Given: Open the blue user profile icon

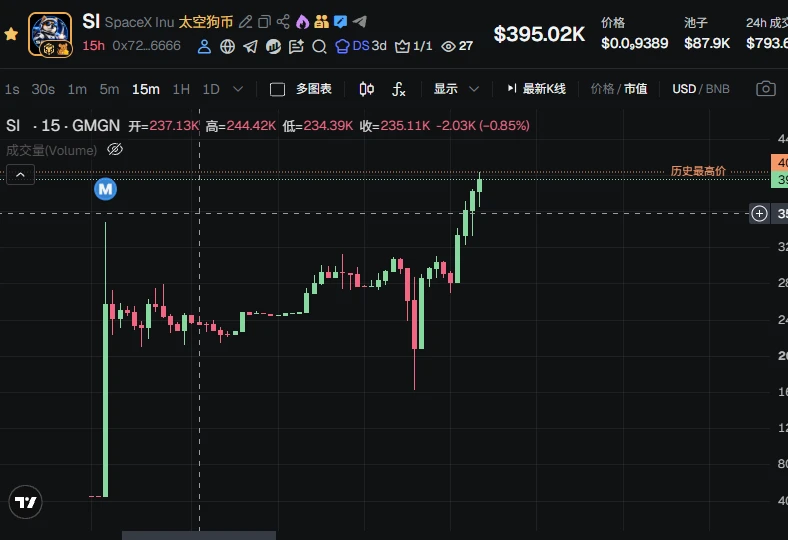Looking at the screenshot, I should (204, 47).
